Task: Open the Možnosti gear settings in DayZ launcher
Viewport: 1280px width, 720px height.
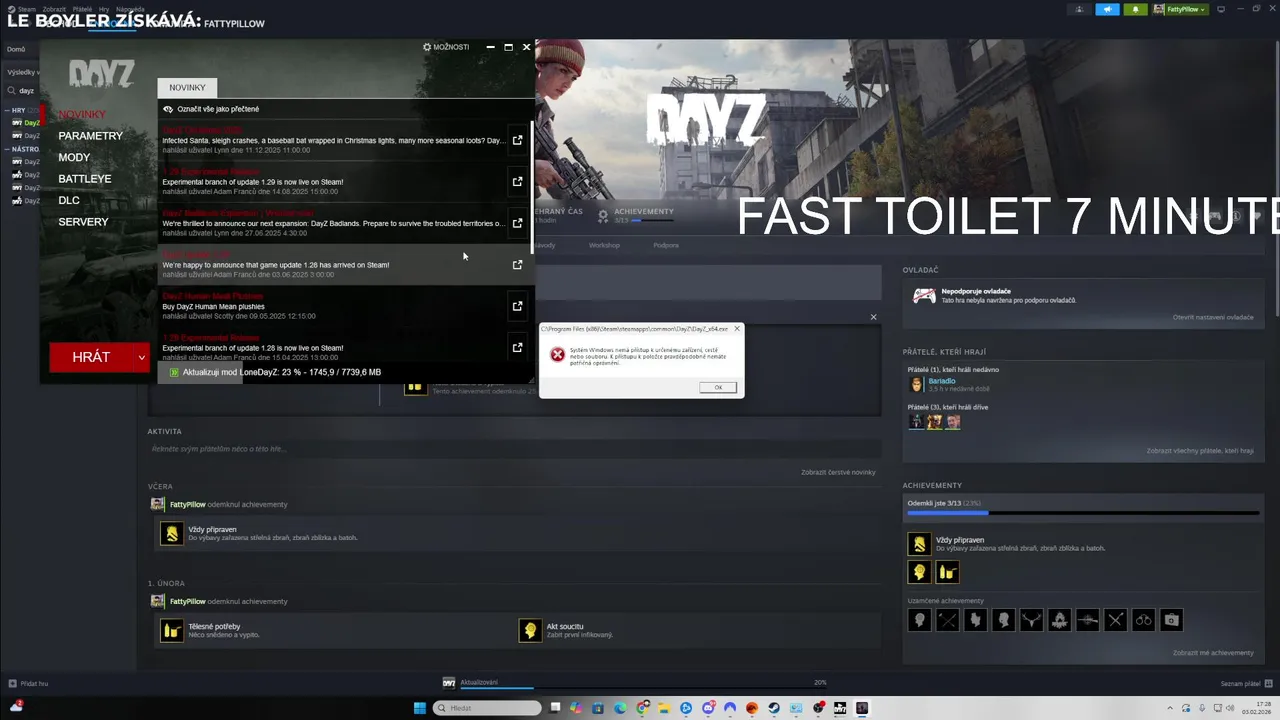Action: click(x=446, y=47)
